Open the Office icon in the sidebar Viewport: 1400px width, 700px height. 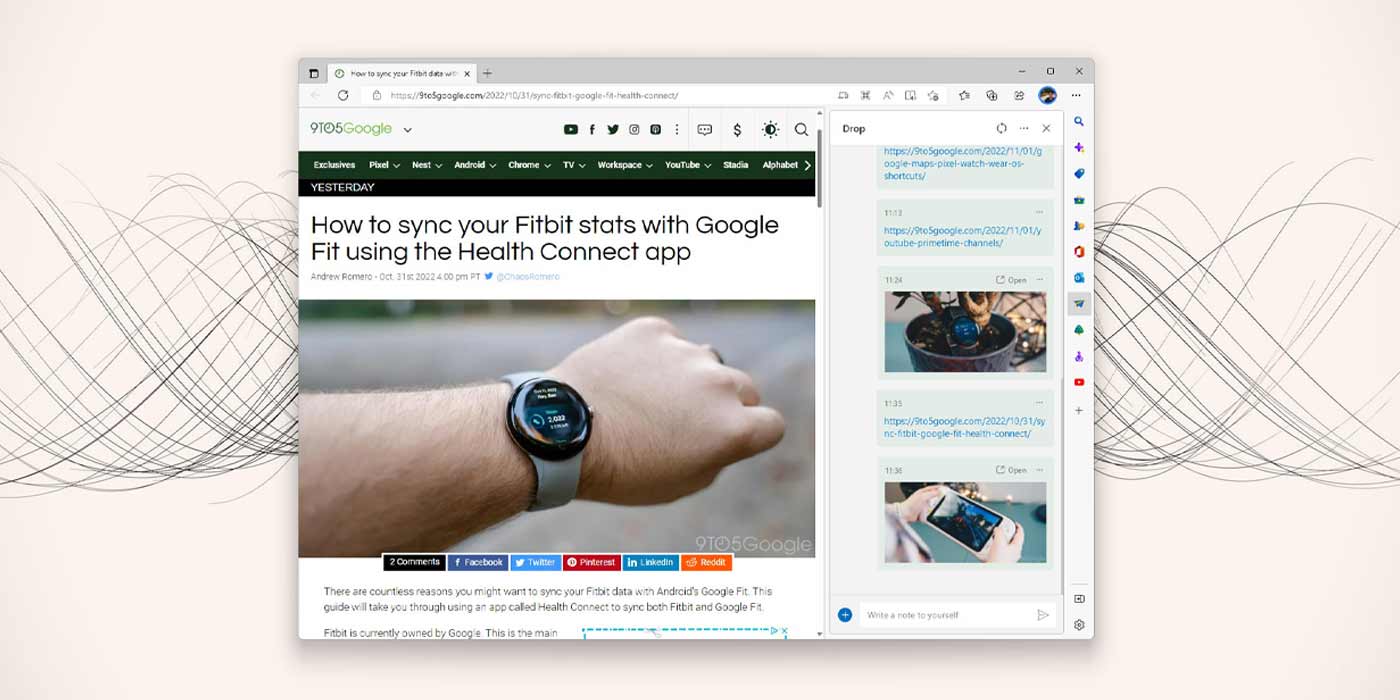[1079, 252]
